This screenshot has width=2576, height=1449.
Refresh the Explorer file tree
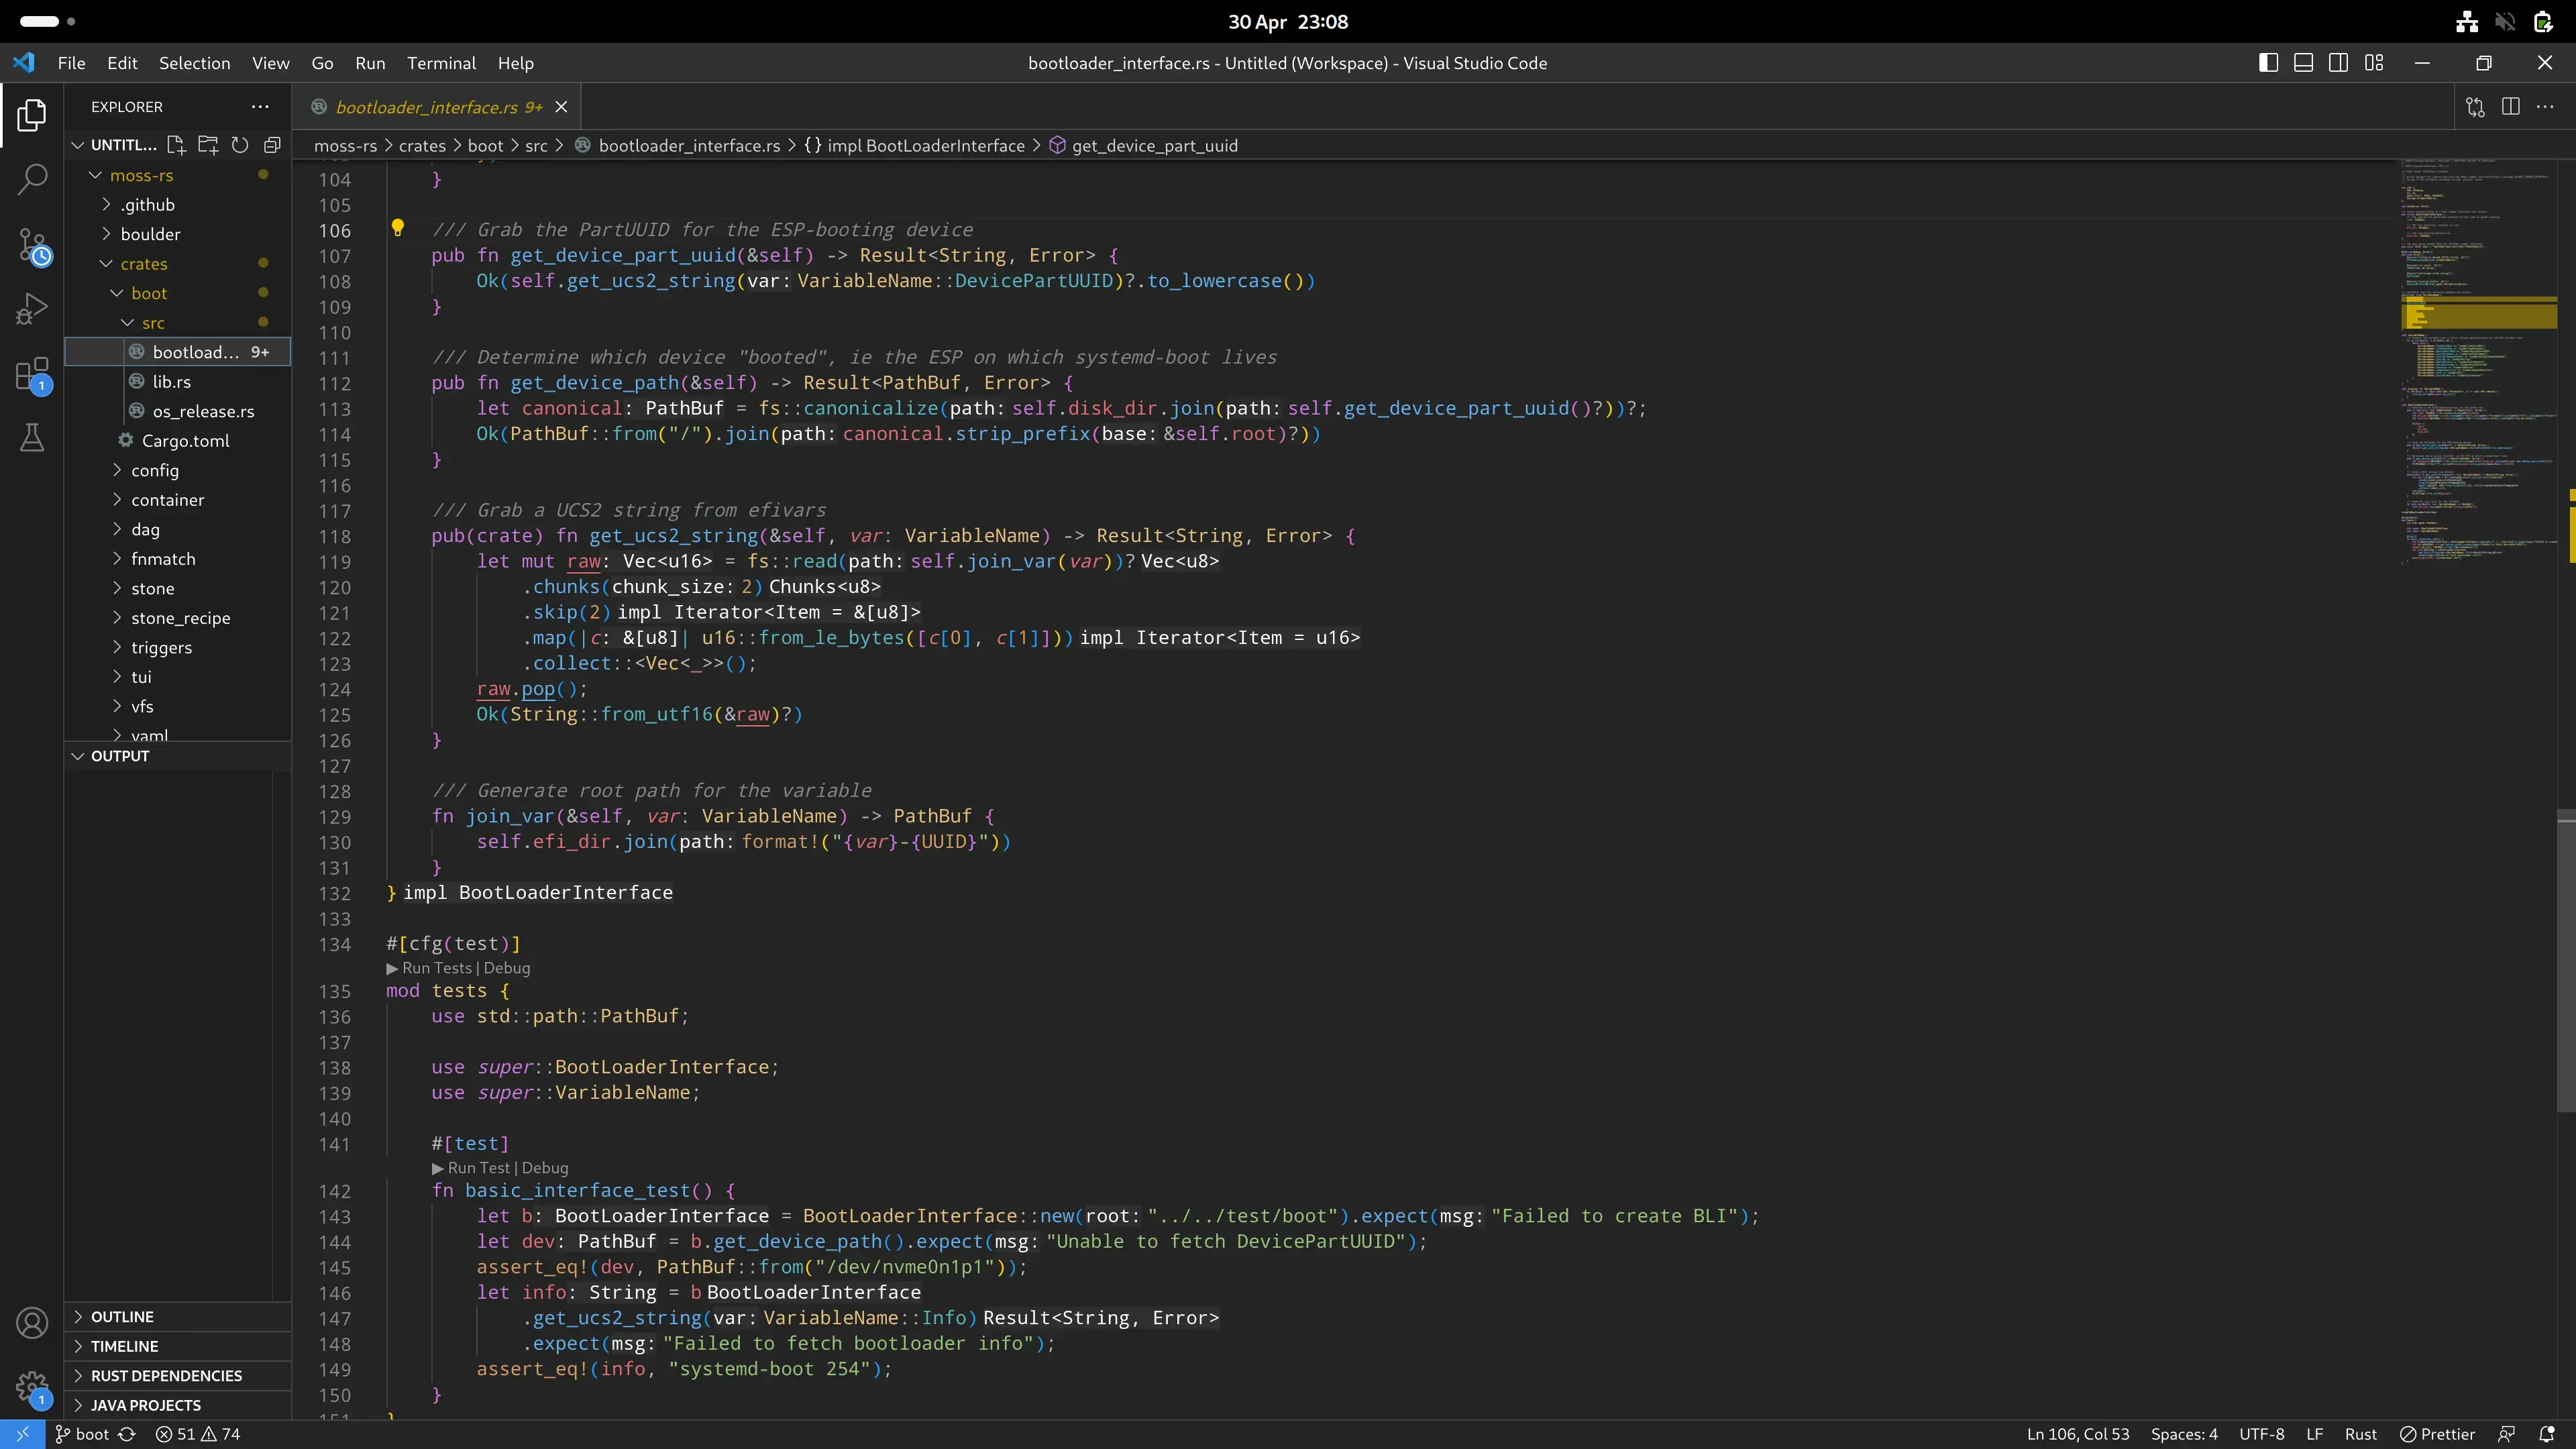coord(240,145)
